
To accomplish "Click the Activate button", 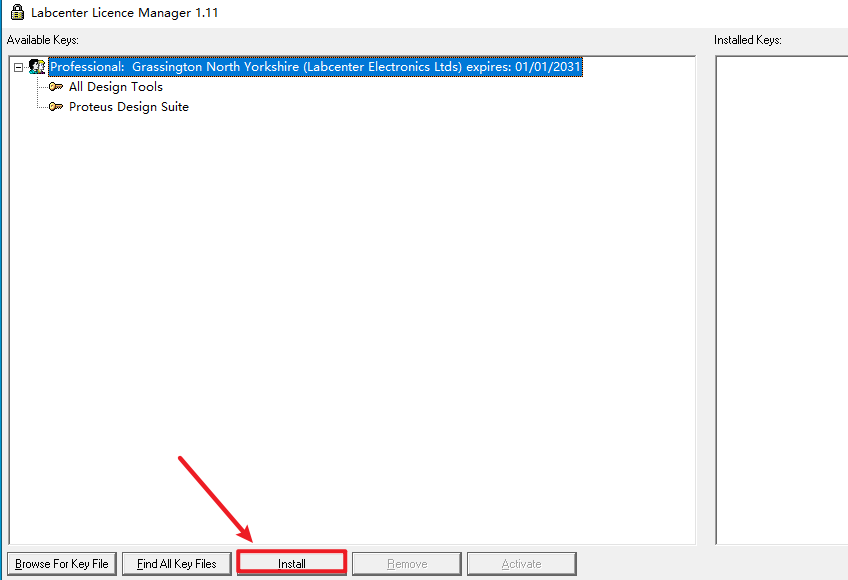I will tap(522, 564).
